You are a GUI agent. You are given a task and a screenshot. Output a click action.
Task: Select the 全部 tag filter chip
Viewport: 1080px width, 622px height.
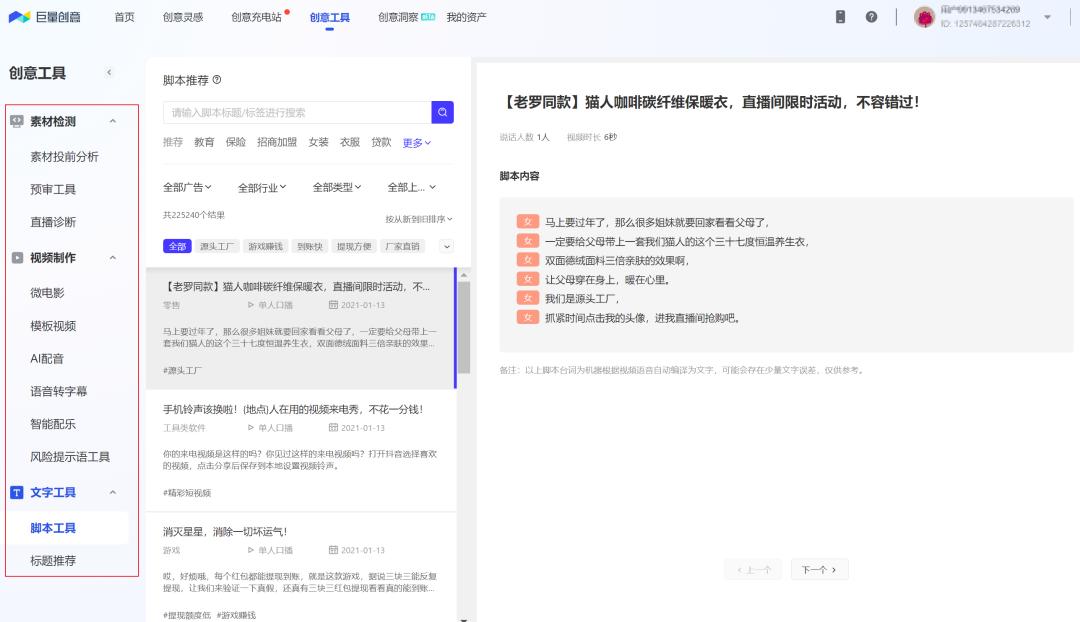(x=176, y=245)
